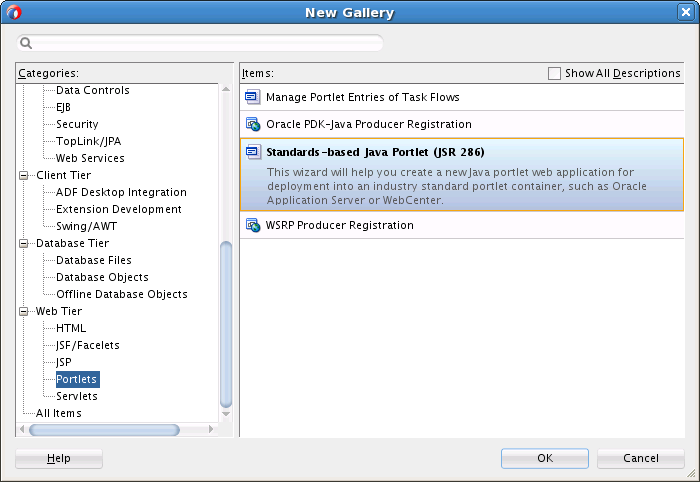Close the New Gallery dialog
The height and width of the screenshot is (482, 700).
pos(685,13)
